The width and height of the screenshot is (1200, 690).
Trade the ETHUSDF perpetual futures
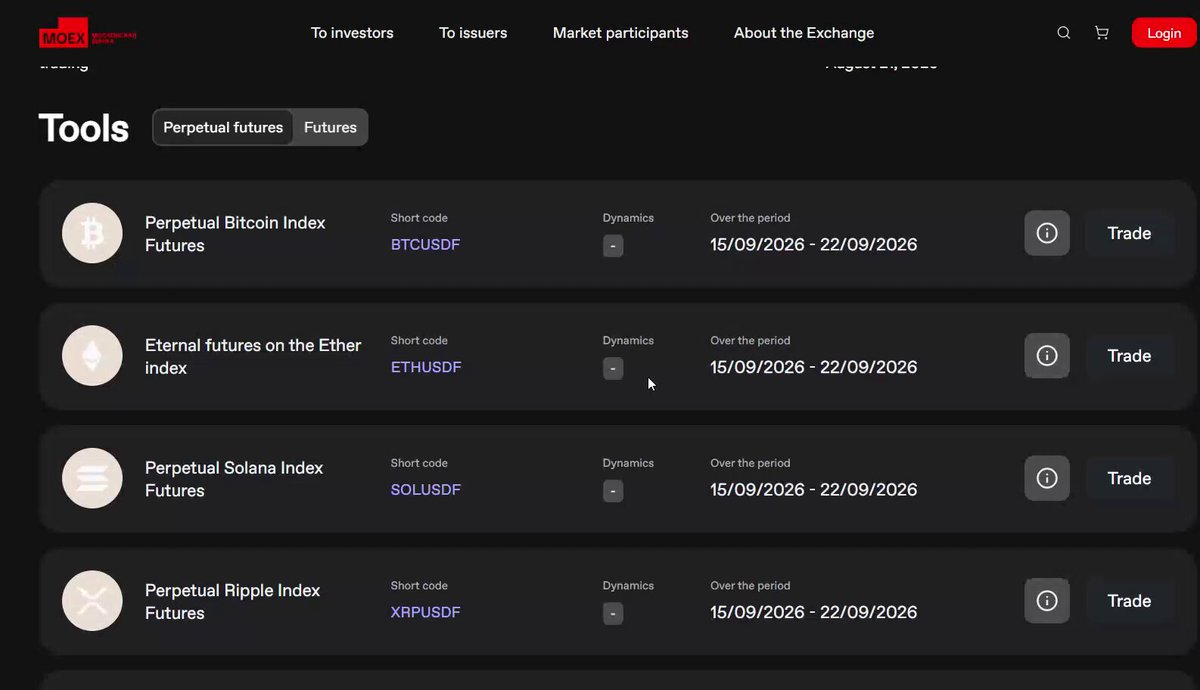click(x=1129, y=356)
